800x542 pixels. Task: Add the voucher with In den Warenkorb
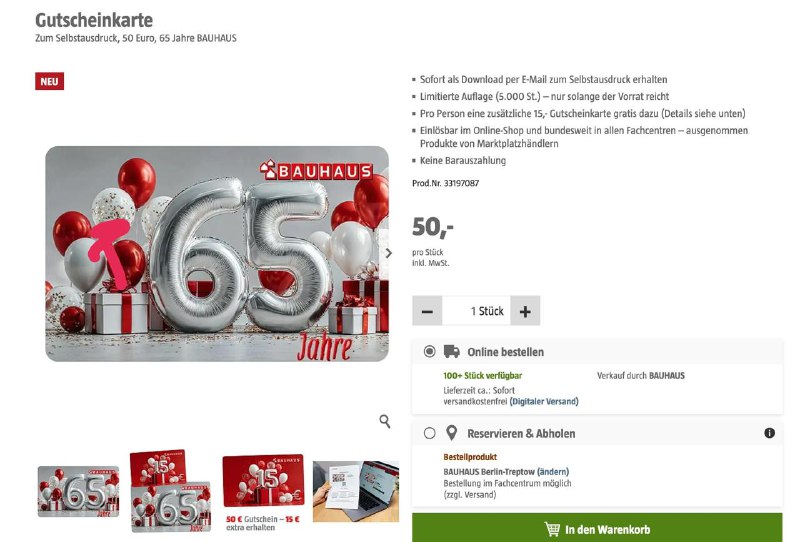[x=597, y=529]
